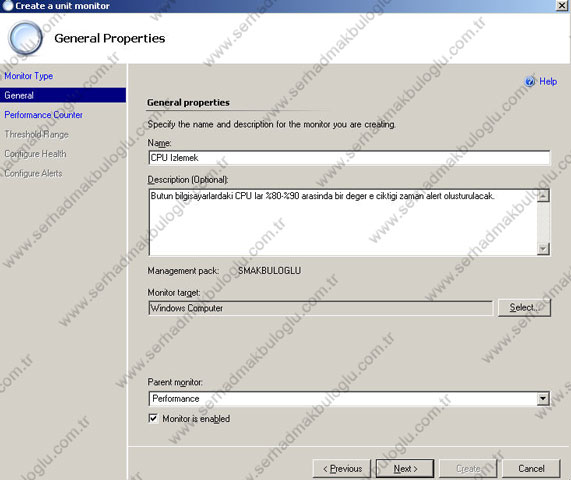This screenshot has width=571, height=480.
Task: Go back with the Previous button
Action: [342, 468]
